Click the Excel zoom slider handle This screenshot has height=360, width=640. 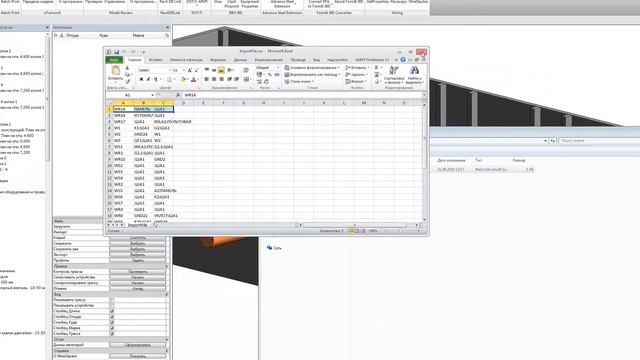coord(400,231)
